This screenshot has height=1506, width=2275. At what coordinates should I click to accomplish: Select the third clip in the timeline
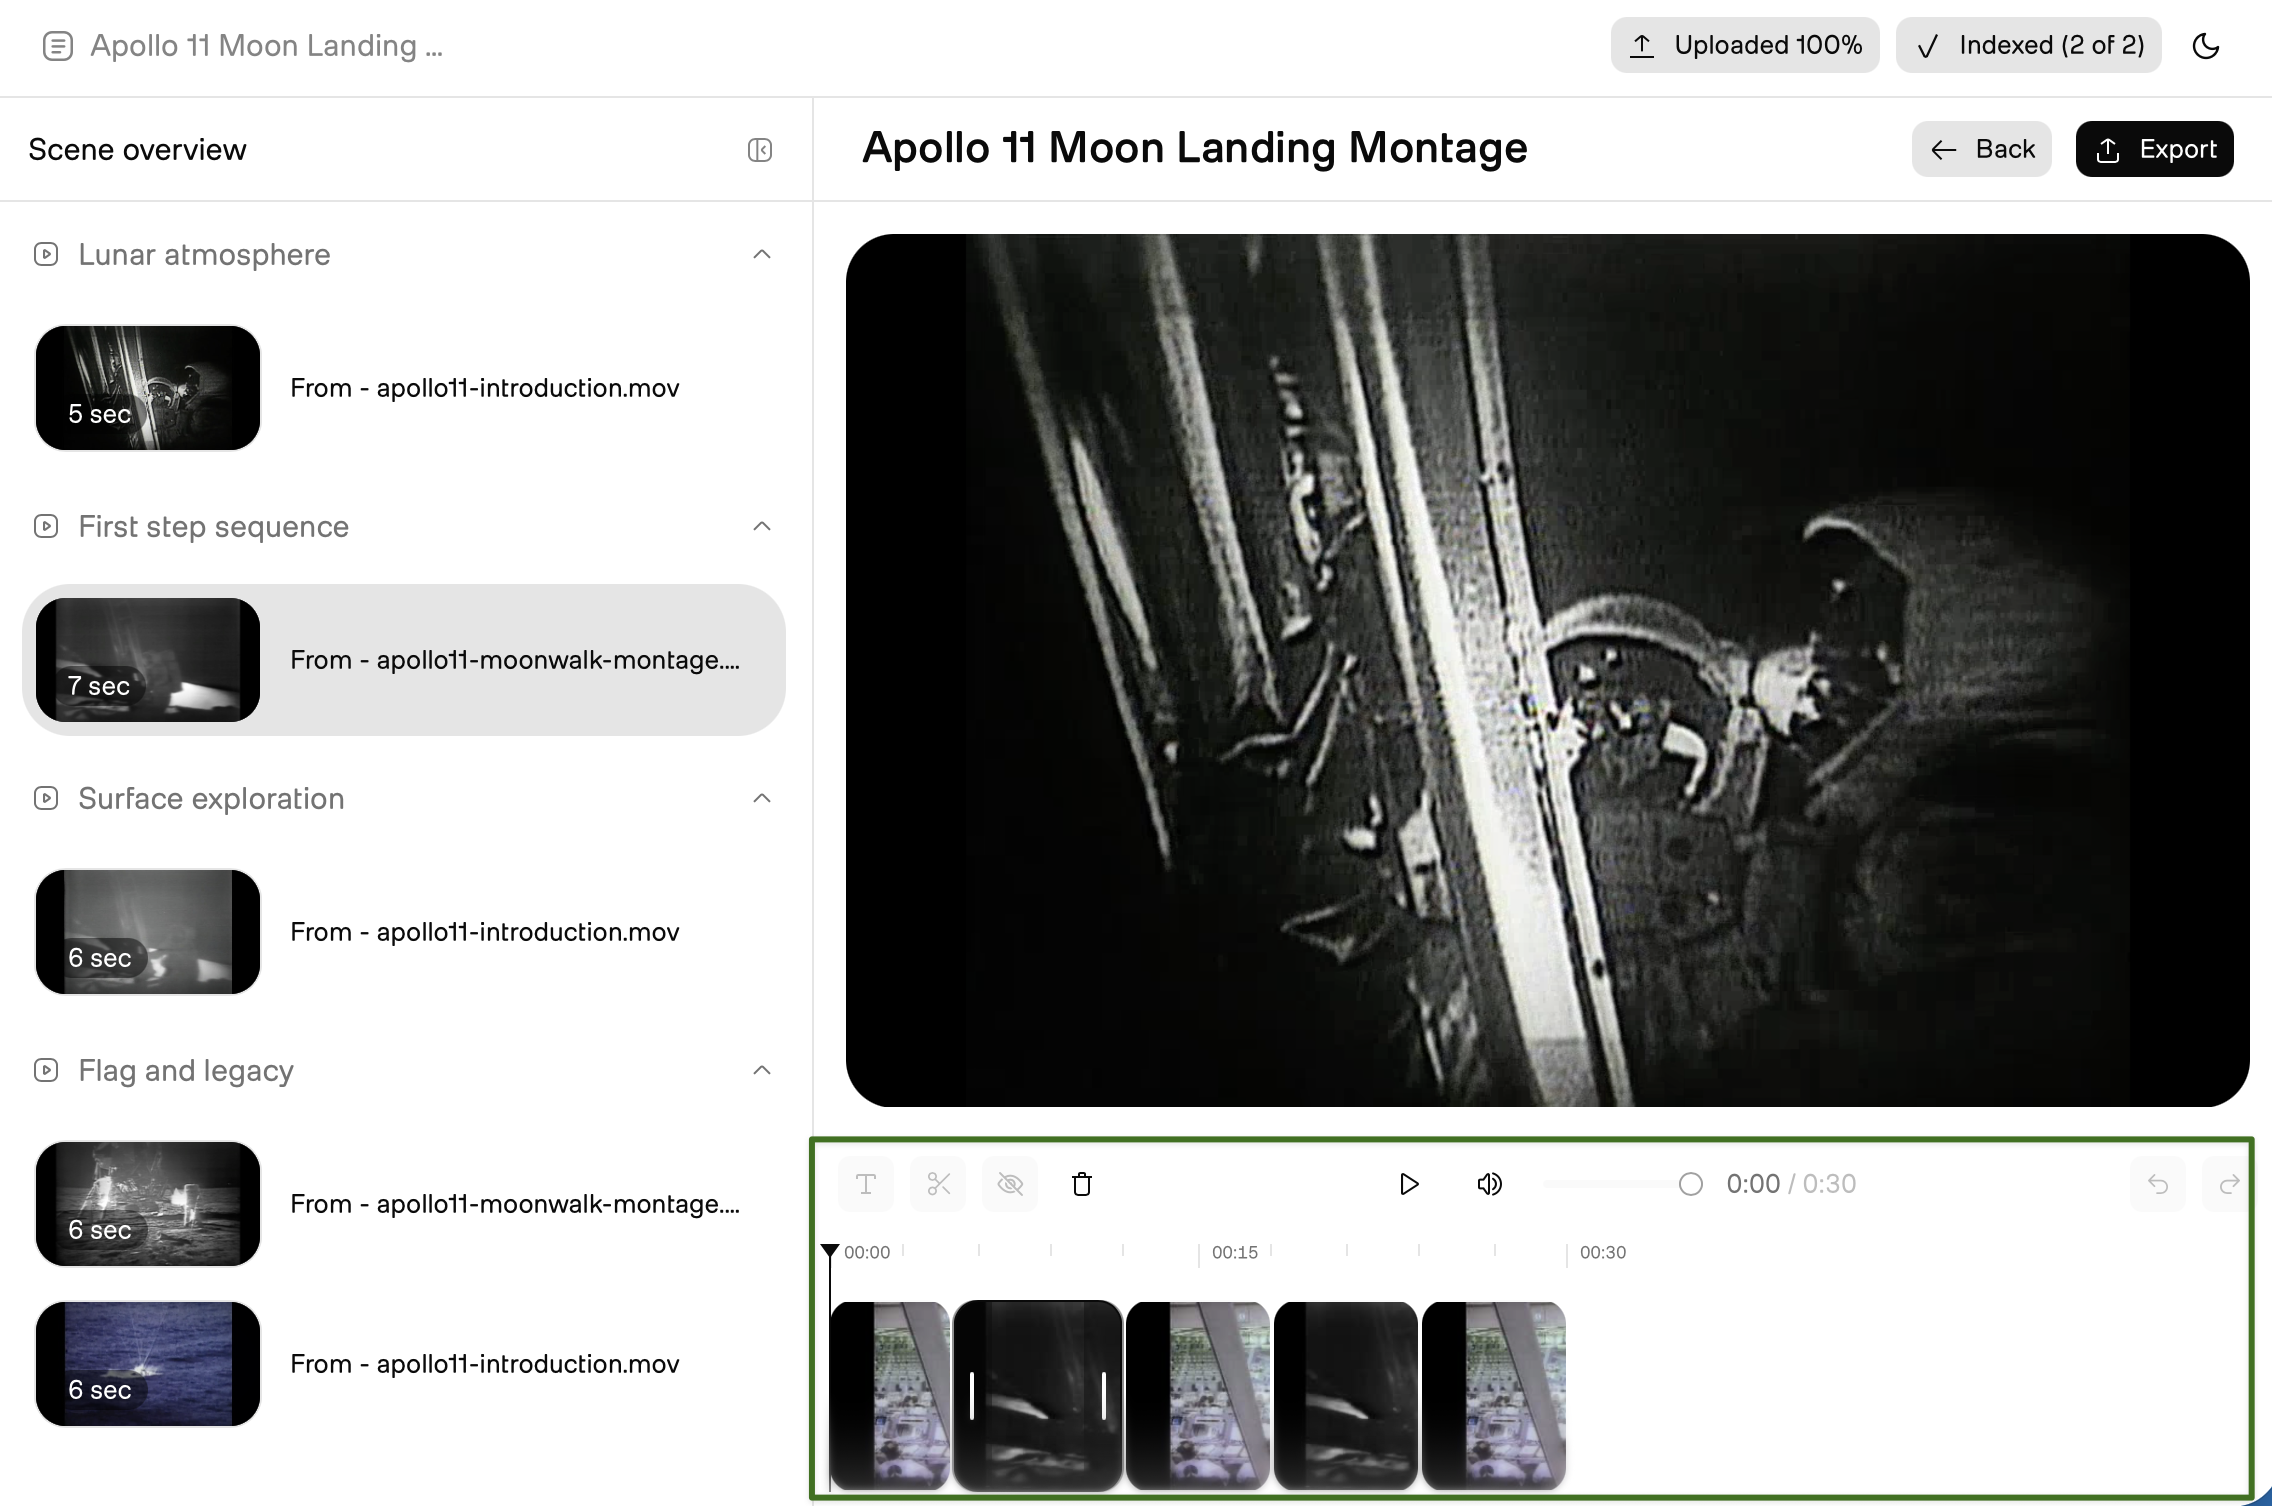(x=1198, y=1395)
